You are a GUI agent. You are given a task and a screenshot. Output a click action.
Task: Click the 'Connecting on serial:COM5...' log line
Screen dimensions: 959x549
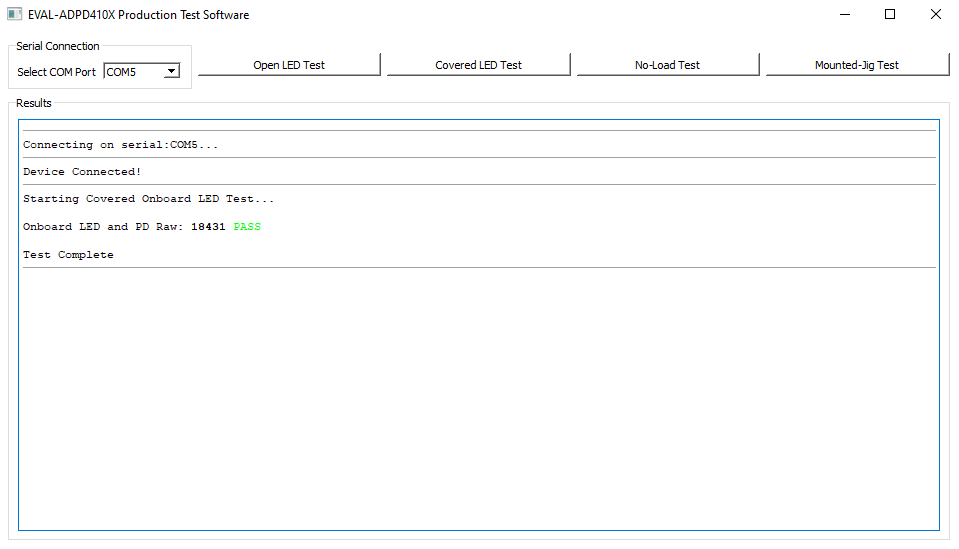coord(120,145)
